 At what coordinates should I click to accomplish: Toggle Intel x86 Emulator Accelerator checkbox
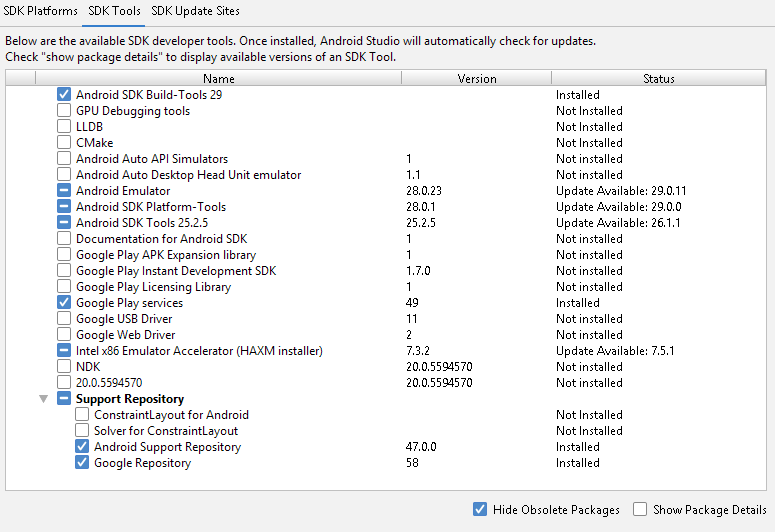click(64, 350)
